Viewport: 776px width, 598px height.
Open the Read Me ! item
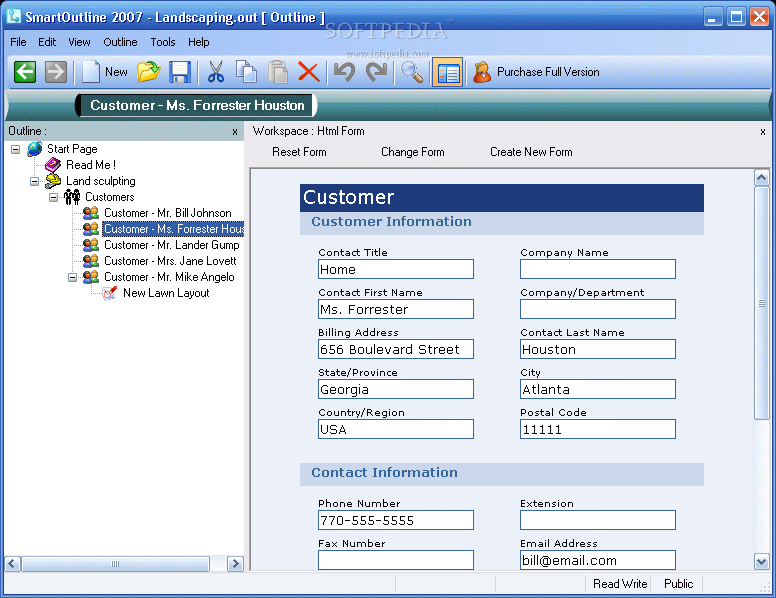[91, 165]
